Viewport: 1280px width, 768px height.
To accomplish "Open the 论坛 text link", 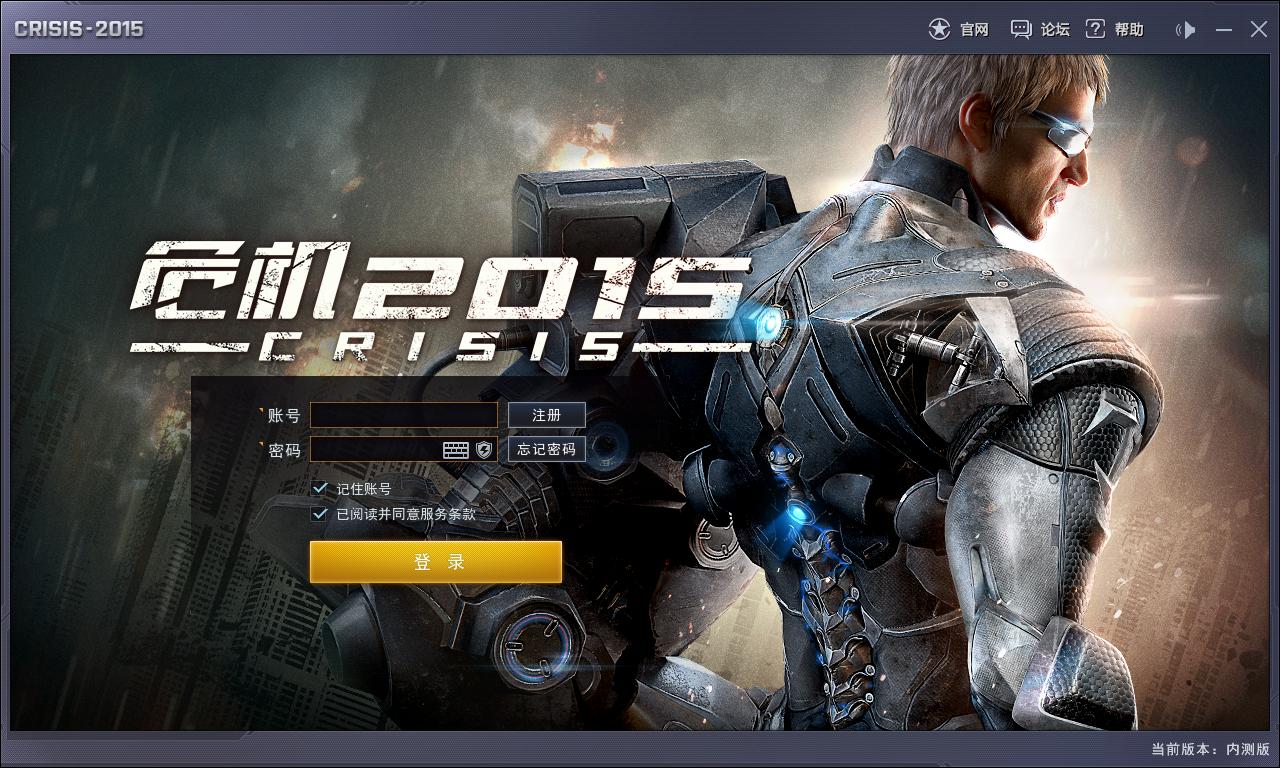I will 1055,30.
